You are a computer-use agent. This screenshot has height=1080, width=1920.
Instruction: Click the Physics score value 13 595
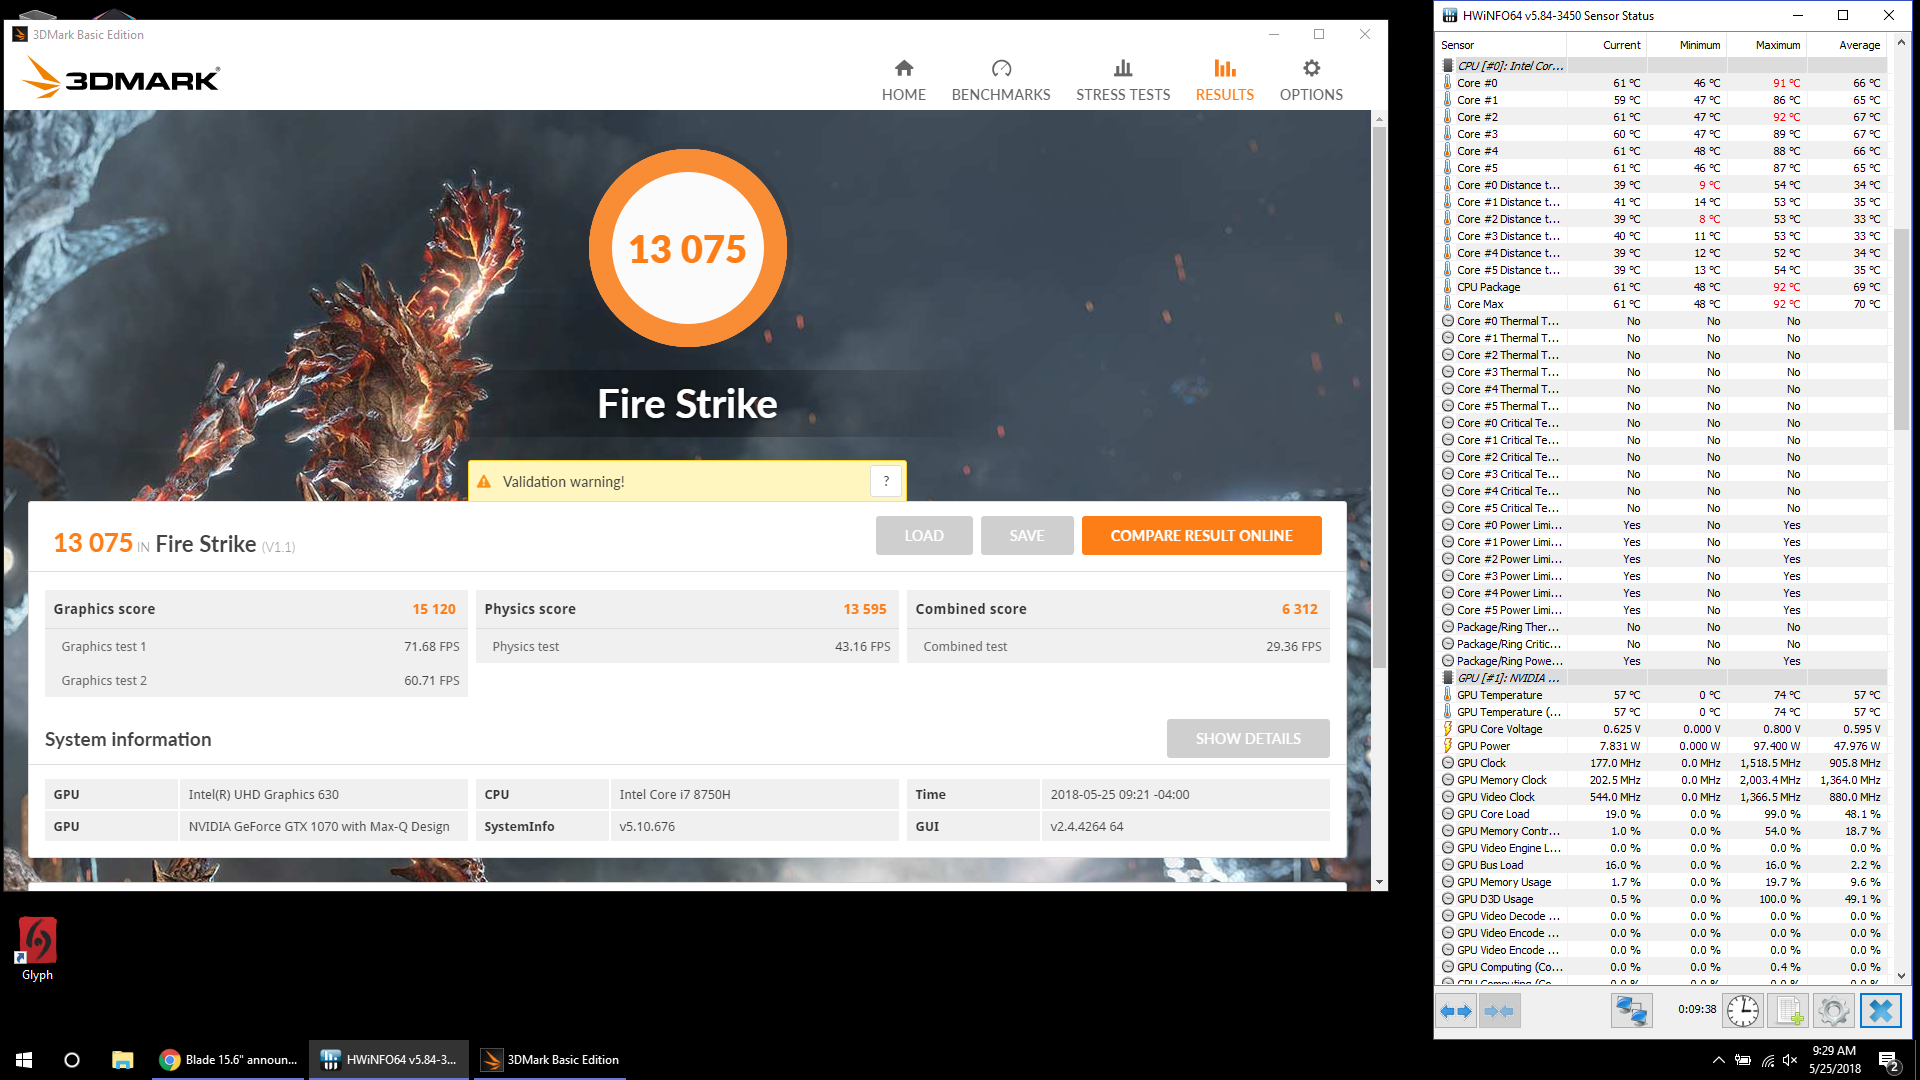click(864, 609)
